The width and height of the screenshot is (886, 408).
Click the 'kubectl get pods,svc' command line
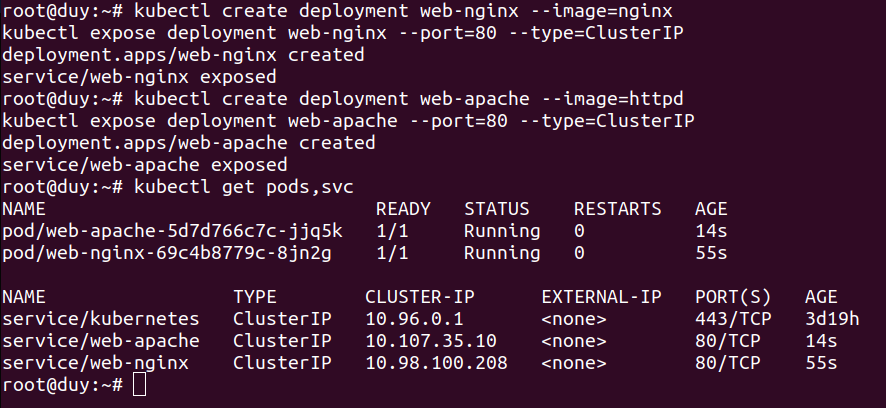pos(244,187)
